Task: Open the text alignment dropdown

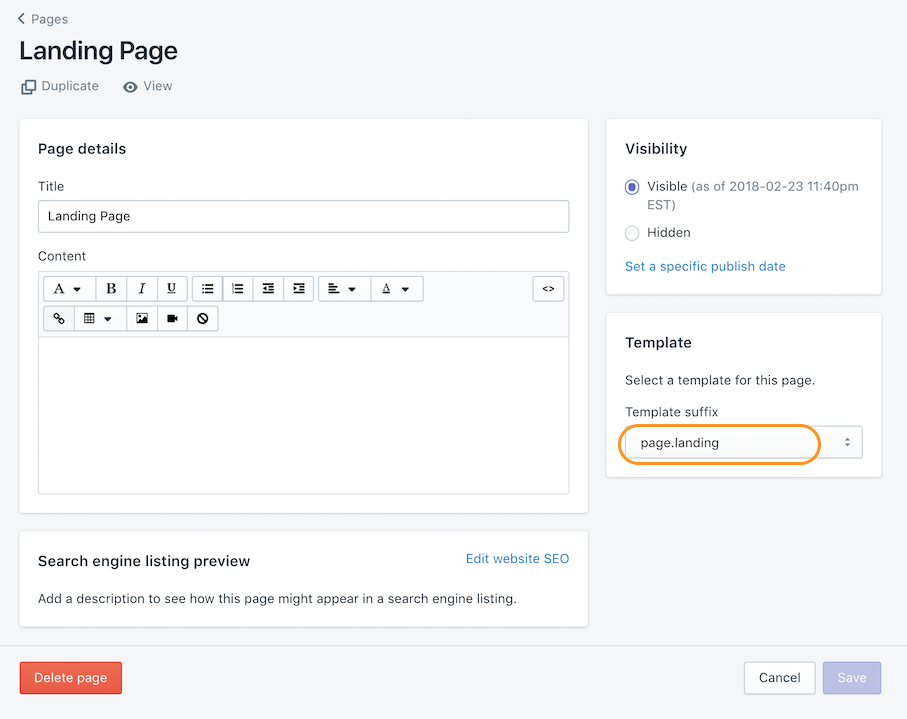Action: (x=343, y=289)
